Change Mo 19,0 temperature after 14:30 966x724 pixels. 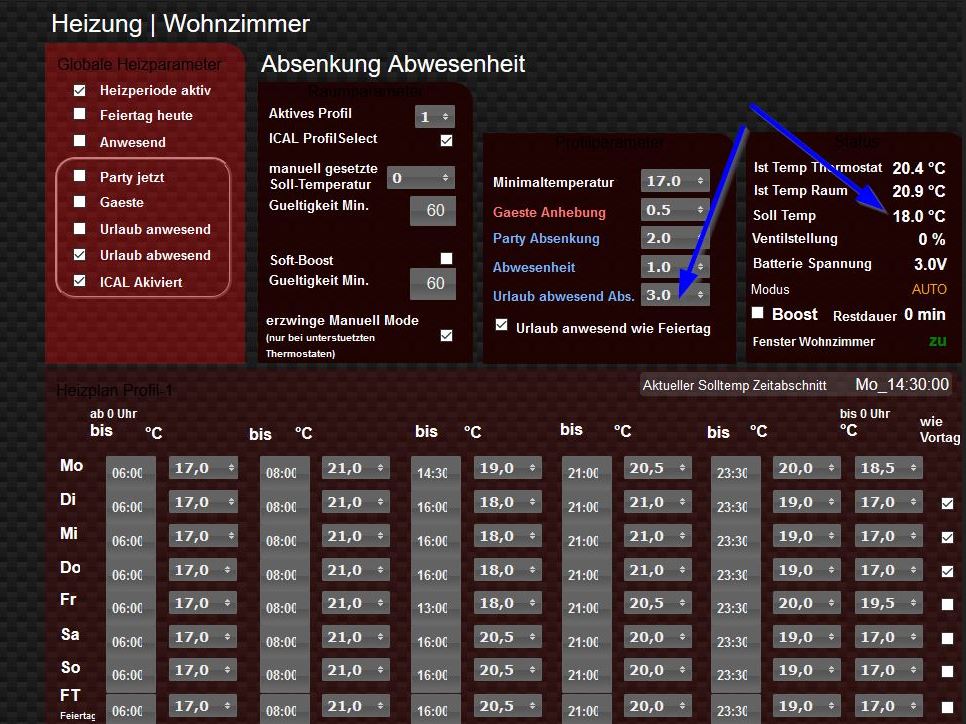[508, 468]
